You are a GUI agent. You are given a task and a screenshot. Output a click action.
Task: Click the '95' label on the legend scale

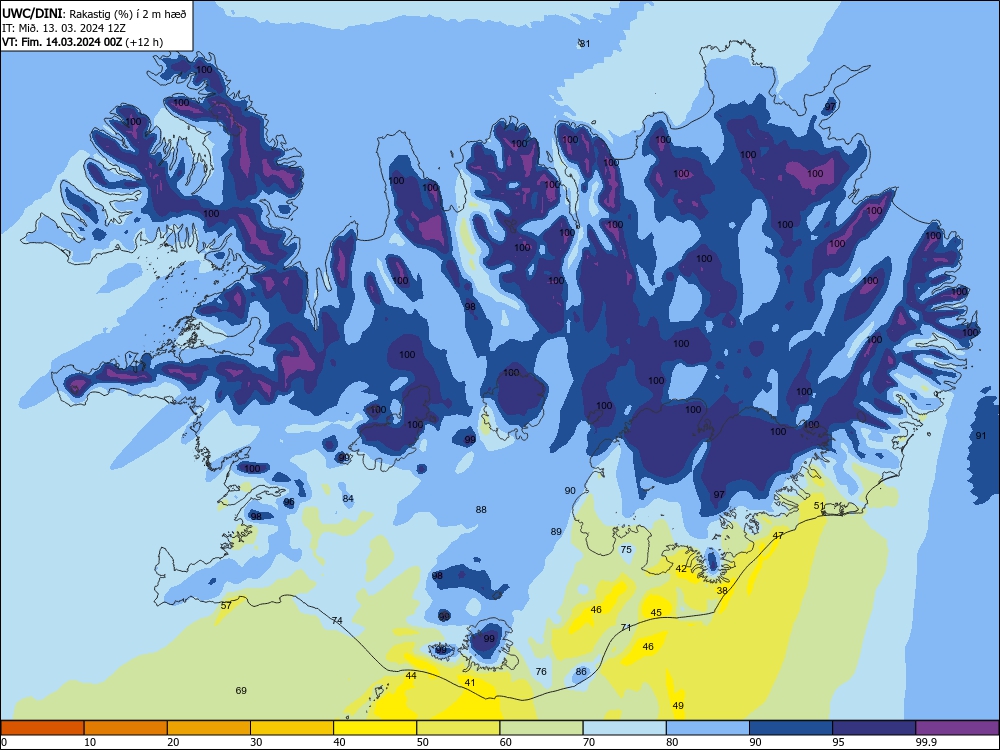point(838,742)
